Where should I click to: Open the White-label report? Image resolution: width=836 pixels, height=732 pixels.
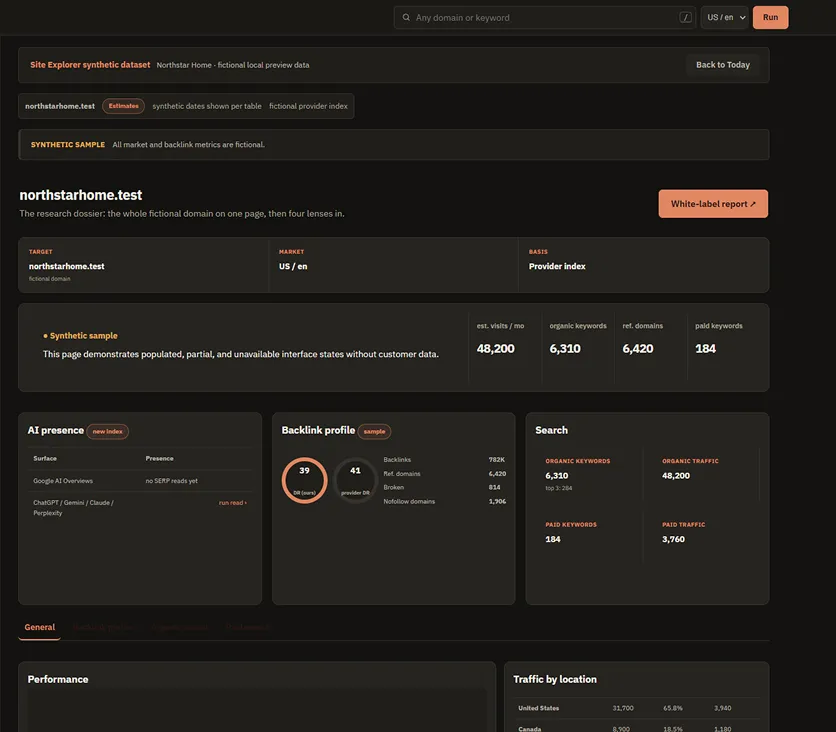[713, 204]
